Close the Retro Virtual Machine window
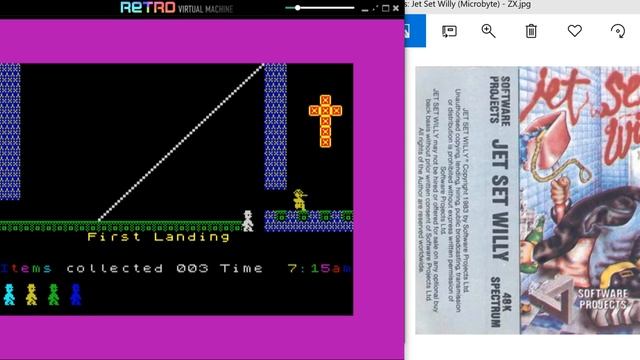Image resolution: width=640 pixels, height=360 pixels. [396, 8]
